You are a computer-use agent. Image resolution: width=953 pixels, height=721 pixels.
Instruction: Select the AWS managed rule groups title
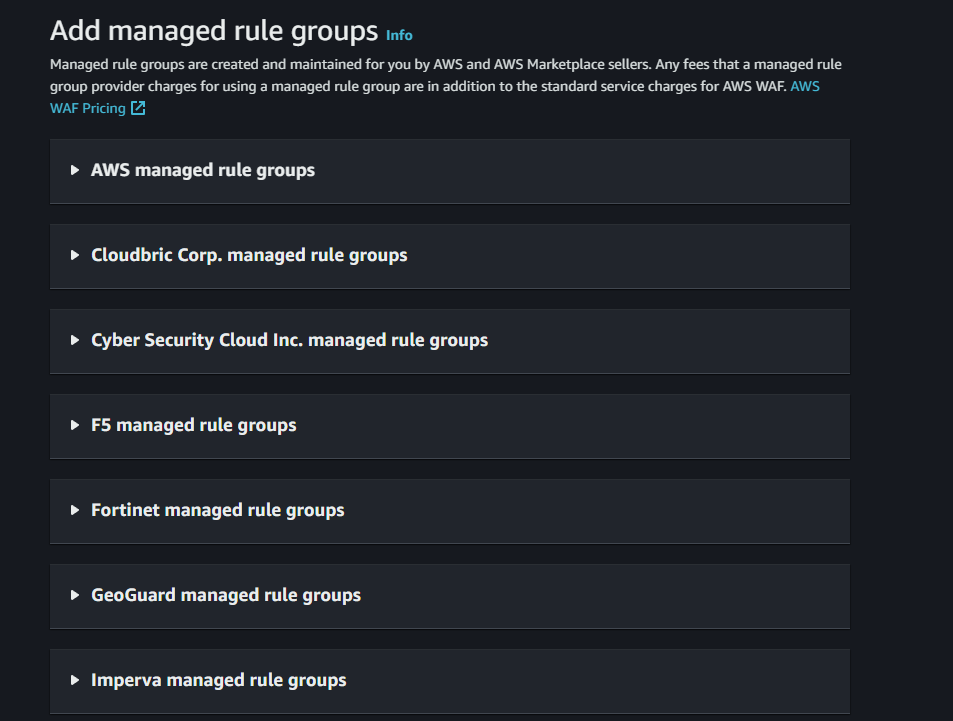point(203,170)
